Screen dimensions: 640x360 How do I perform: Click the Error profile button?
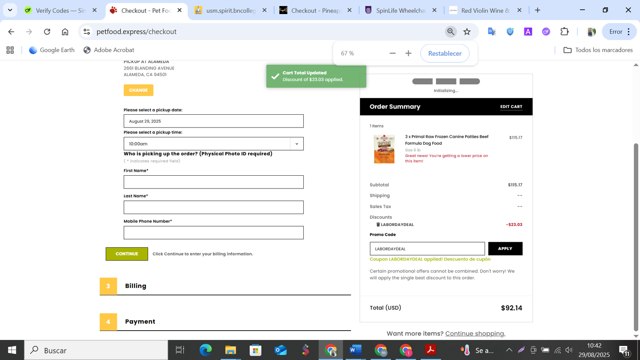(619, 31)
